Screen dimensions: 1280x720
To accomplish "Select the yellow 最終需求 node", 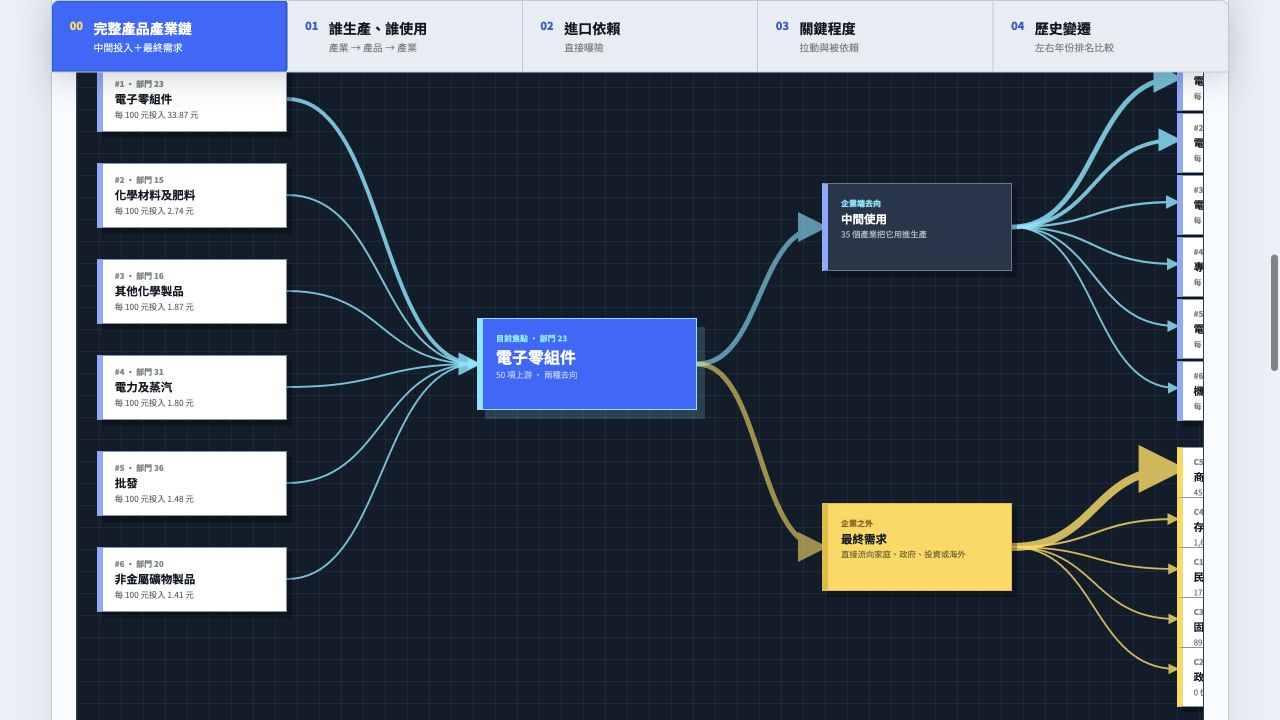I will [917, 547].
